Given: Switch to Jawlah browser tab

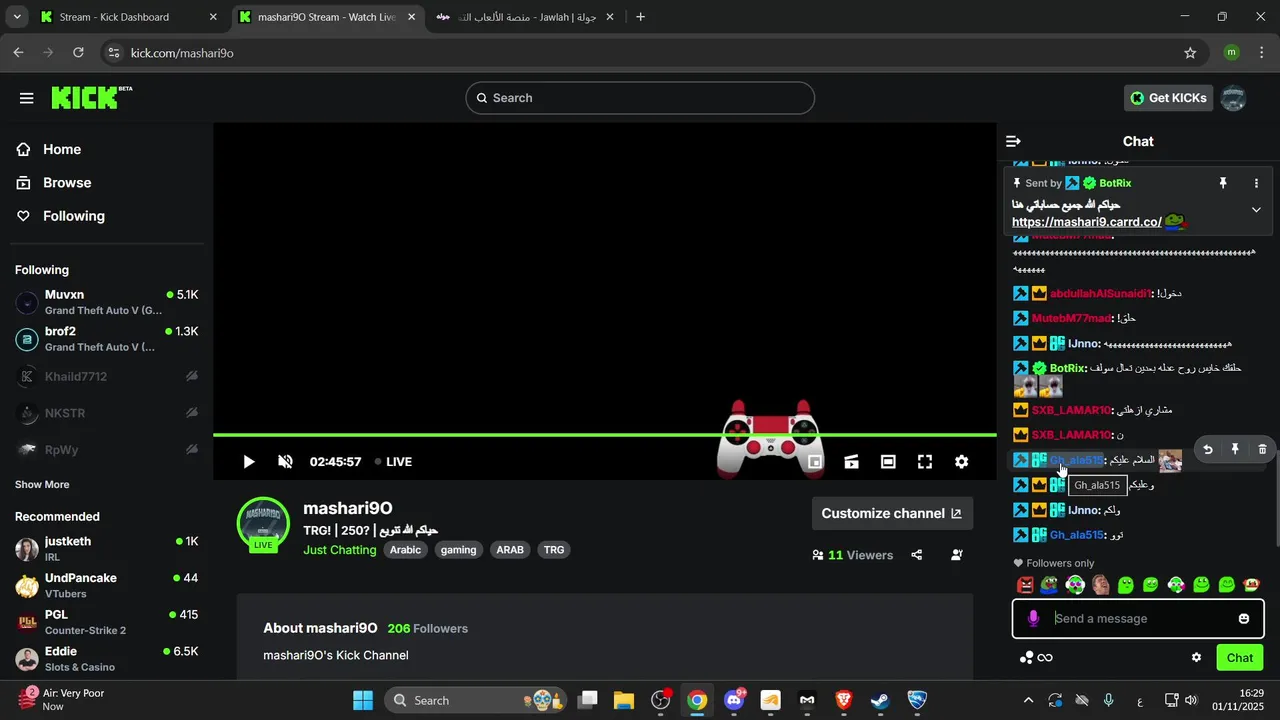Looking at the screenshot, I should pyautogui.click(x=526, y=17).
